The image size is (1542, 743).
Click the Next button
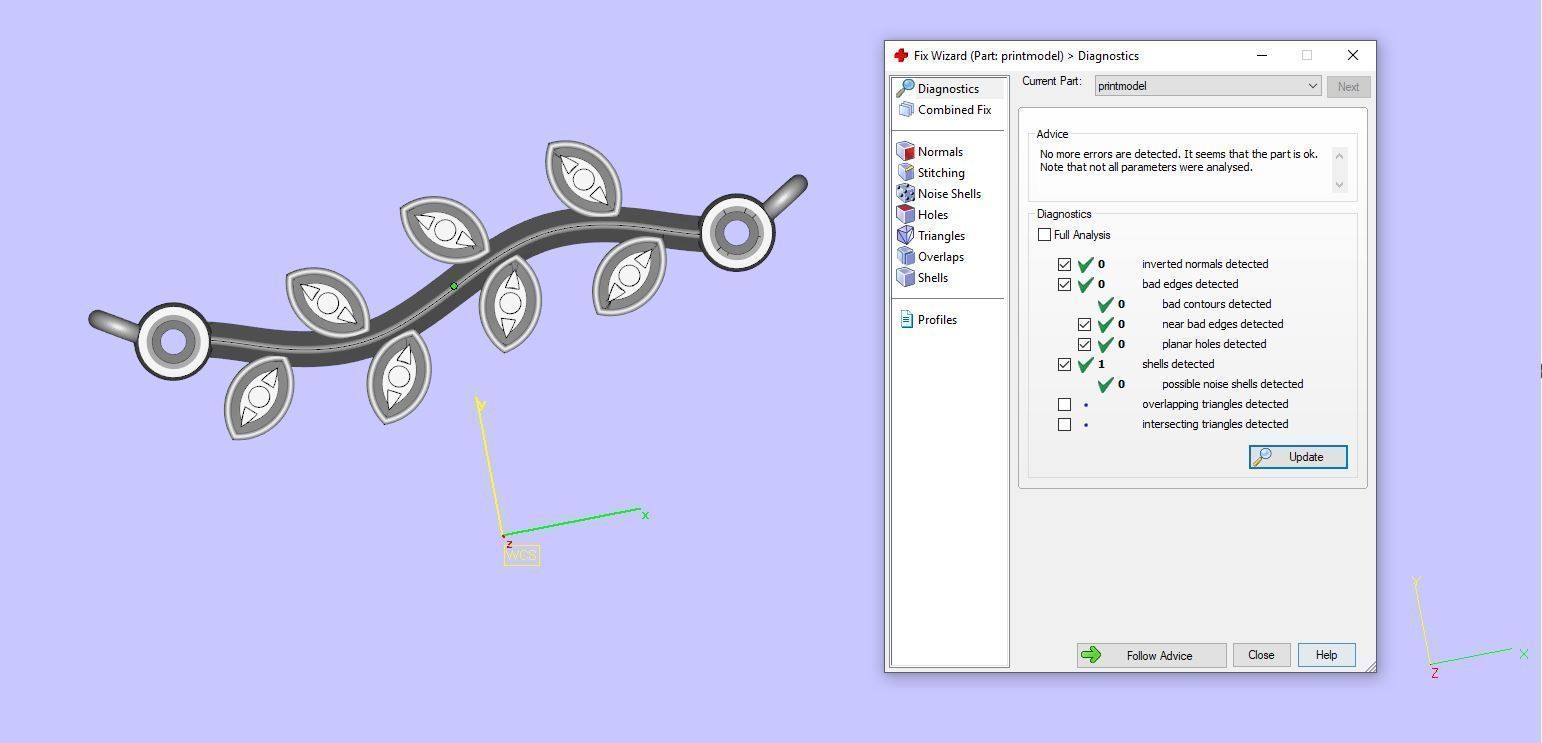coord(1348,86)
